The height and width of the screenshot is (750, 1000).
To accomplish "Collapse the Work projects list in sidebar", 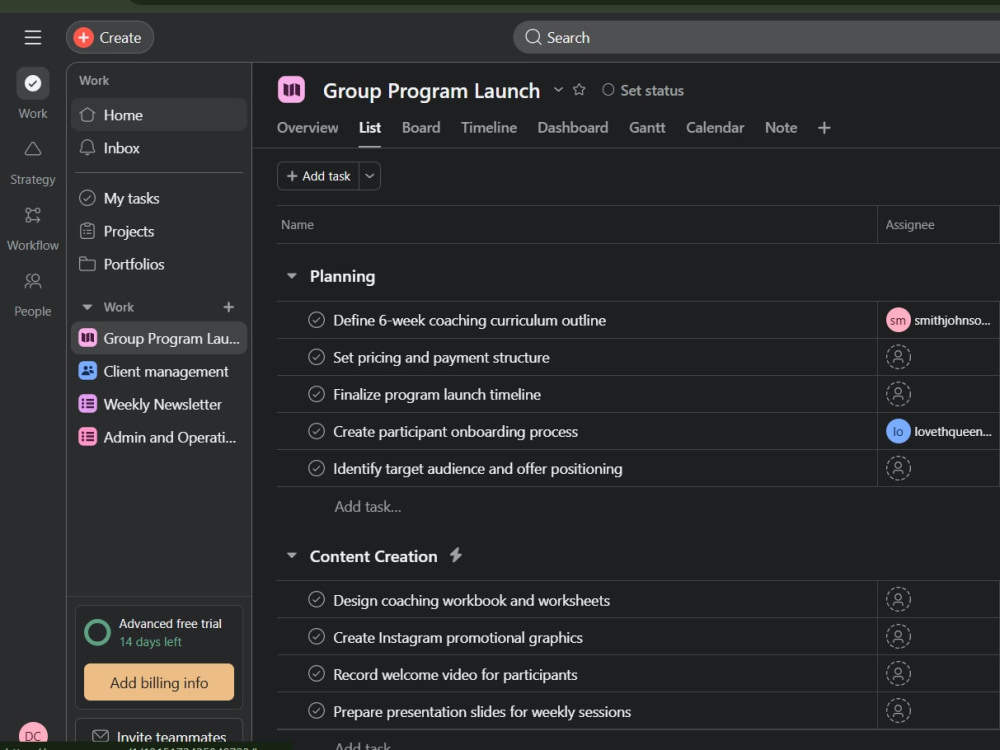I will 87,307.
